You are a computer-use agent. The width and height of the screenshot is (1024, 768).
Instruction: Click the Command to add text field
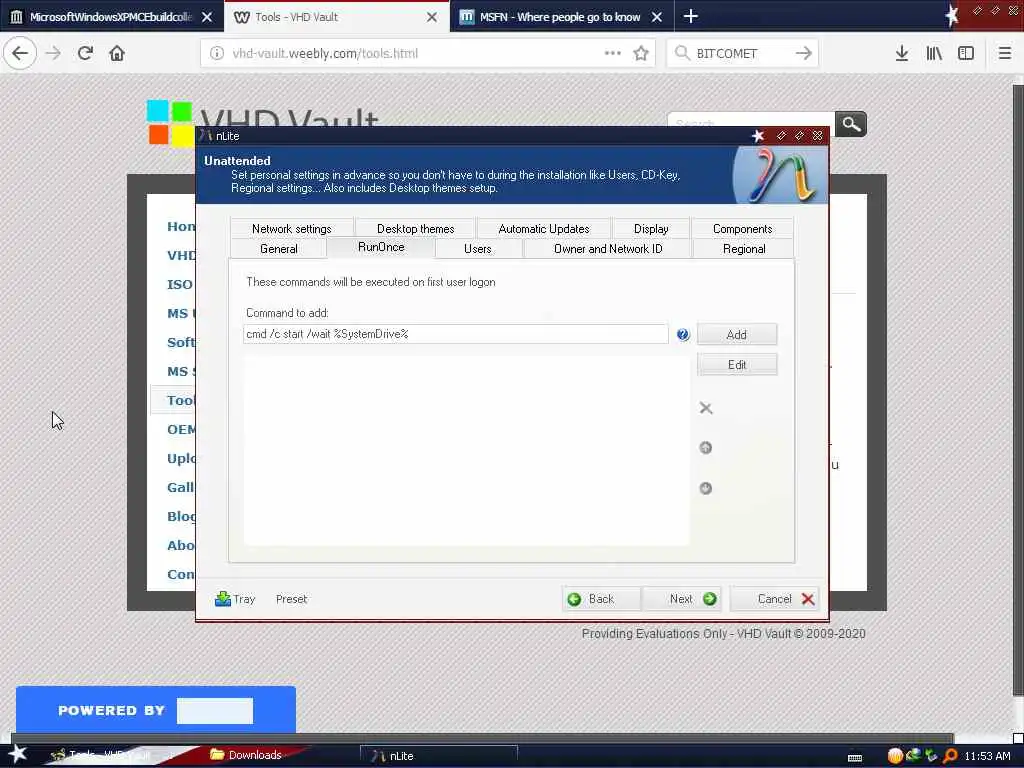click(455, 334)
